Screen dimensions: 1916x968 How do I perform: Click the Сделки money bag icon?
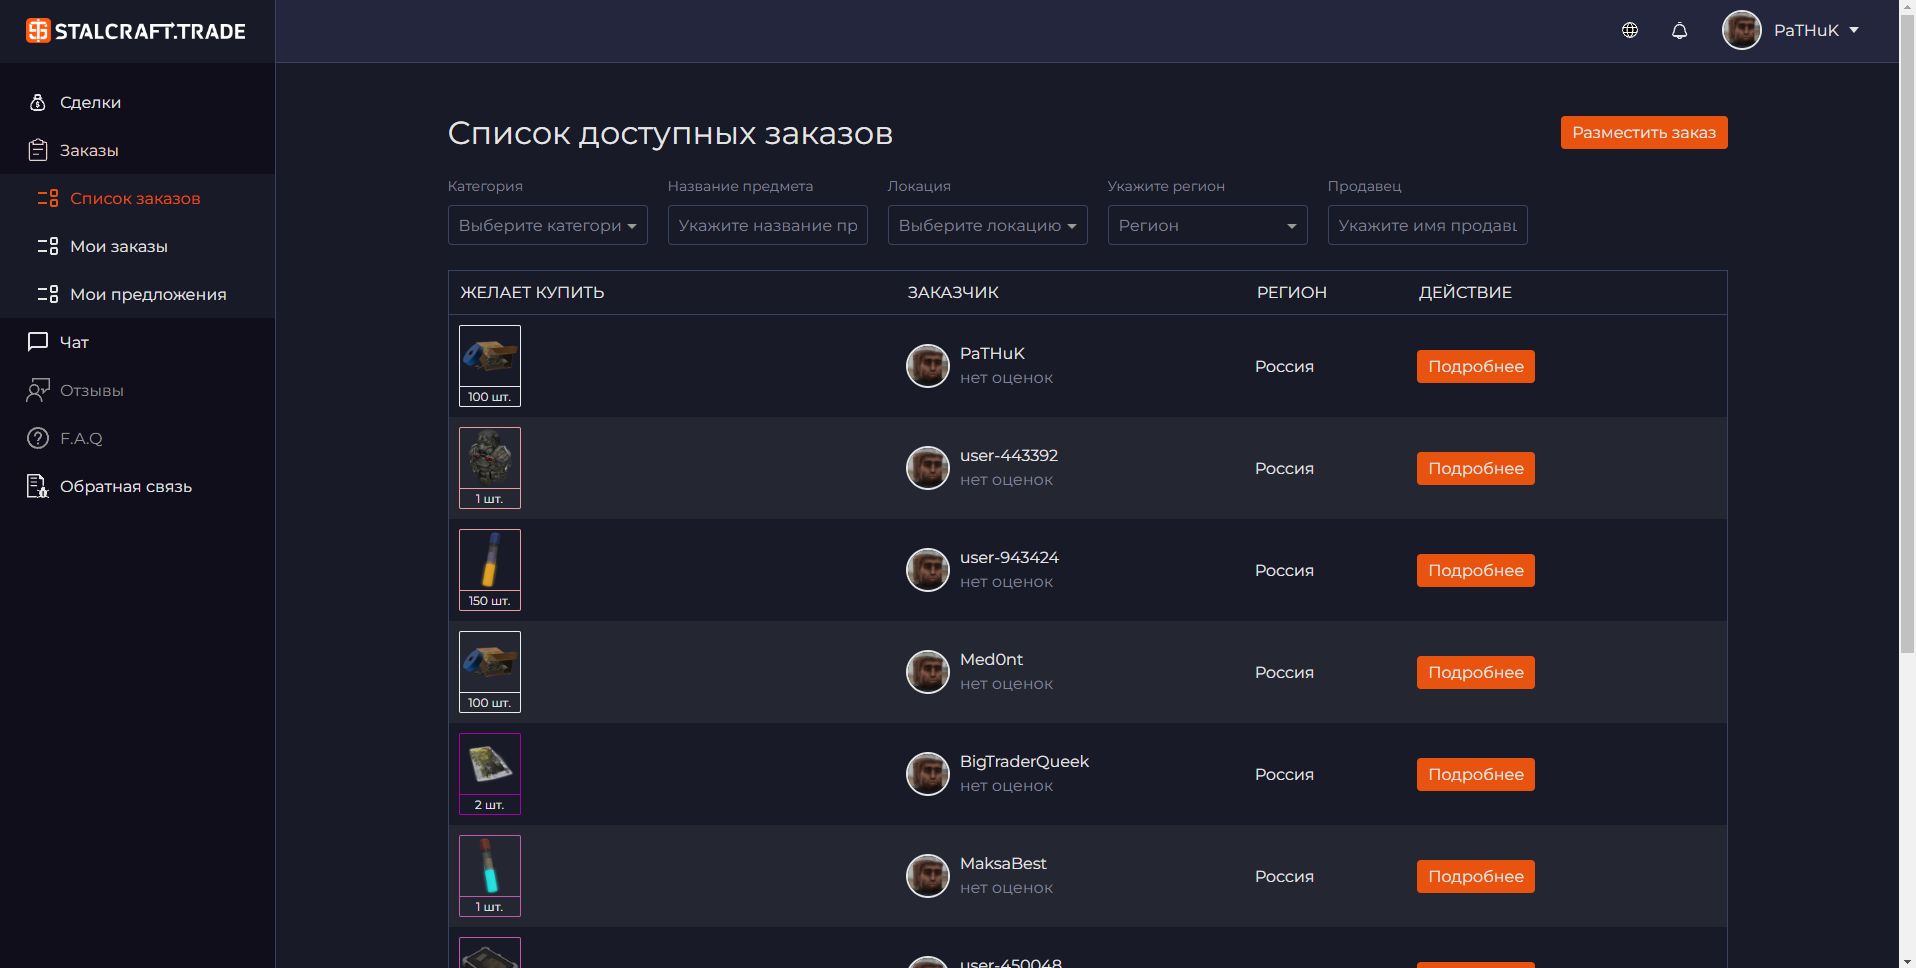point(38,102)
